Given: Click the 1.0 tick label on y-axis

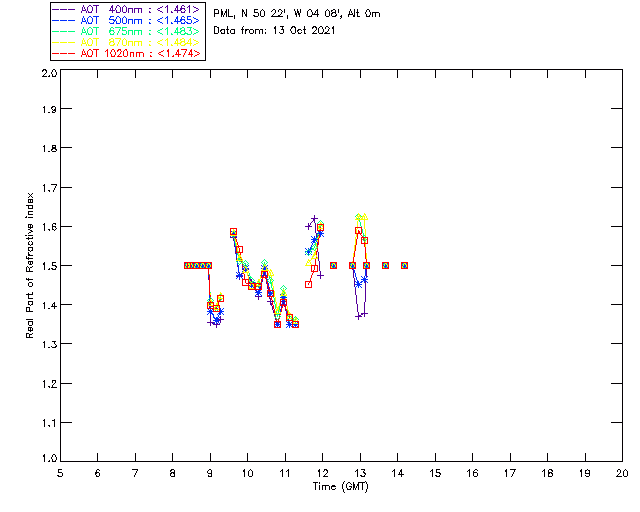Looking at the screenshot, I should tap(49, 458).
